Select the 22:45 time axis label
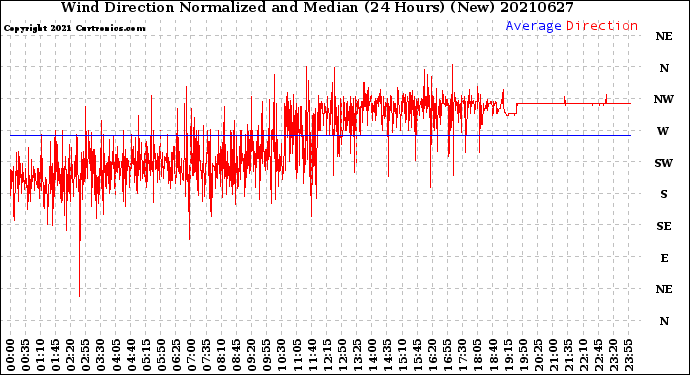690x375 pixels. [598, 355]
